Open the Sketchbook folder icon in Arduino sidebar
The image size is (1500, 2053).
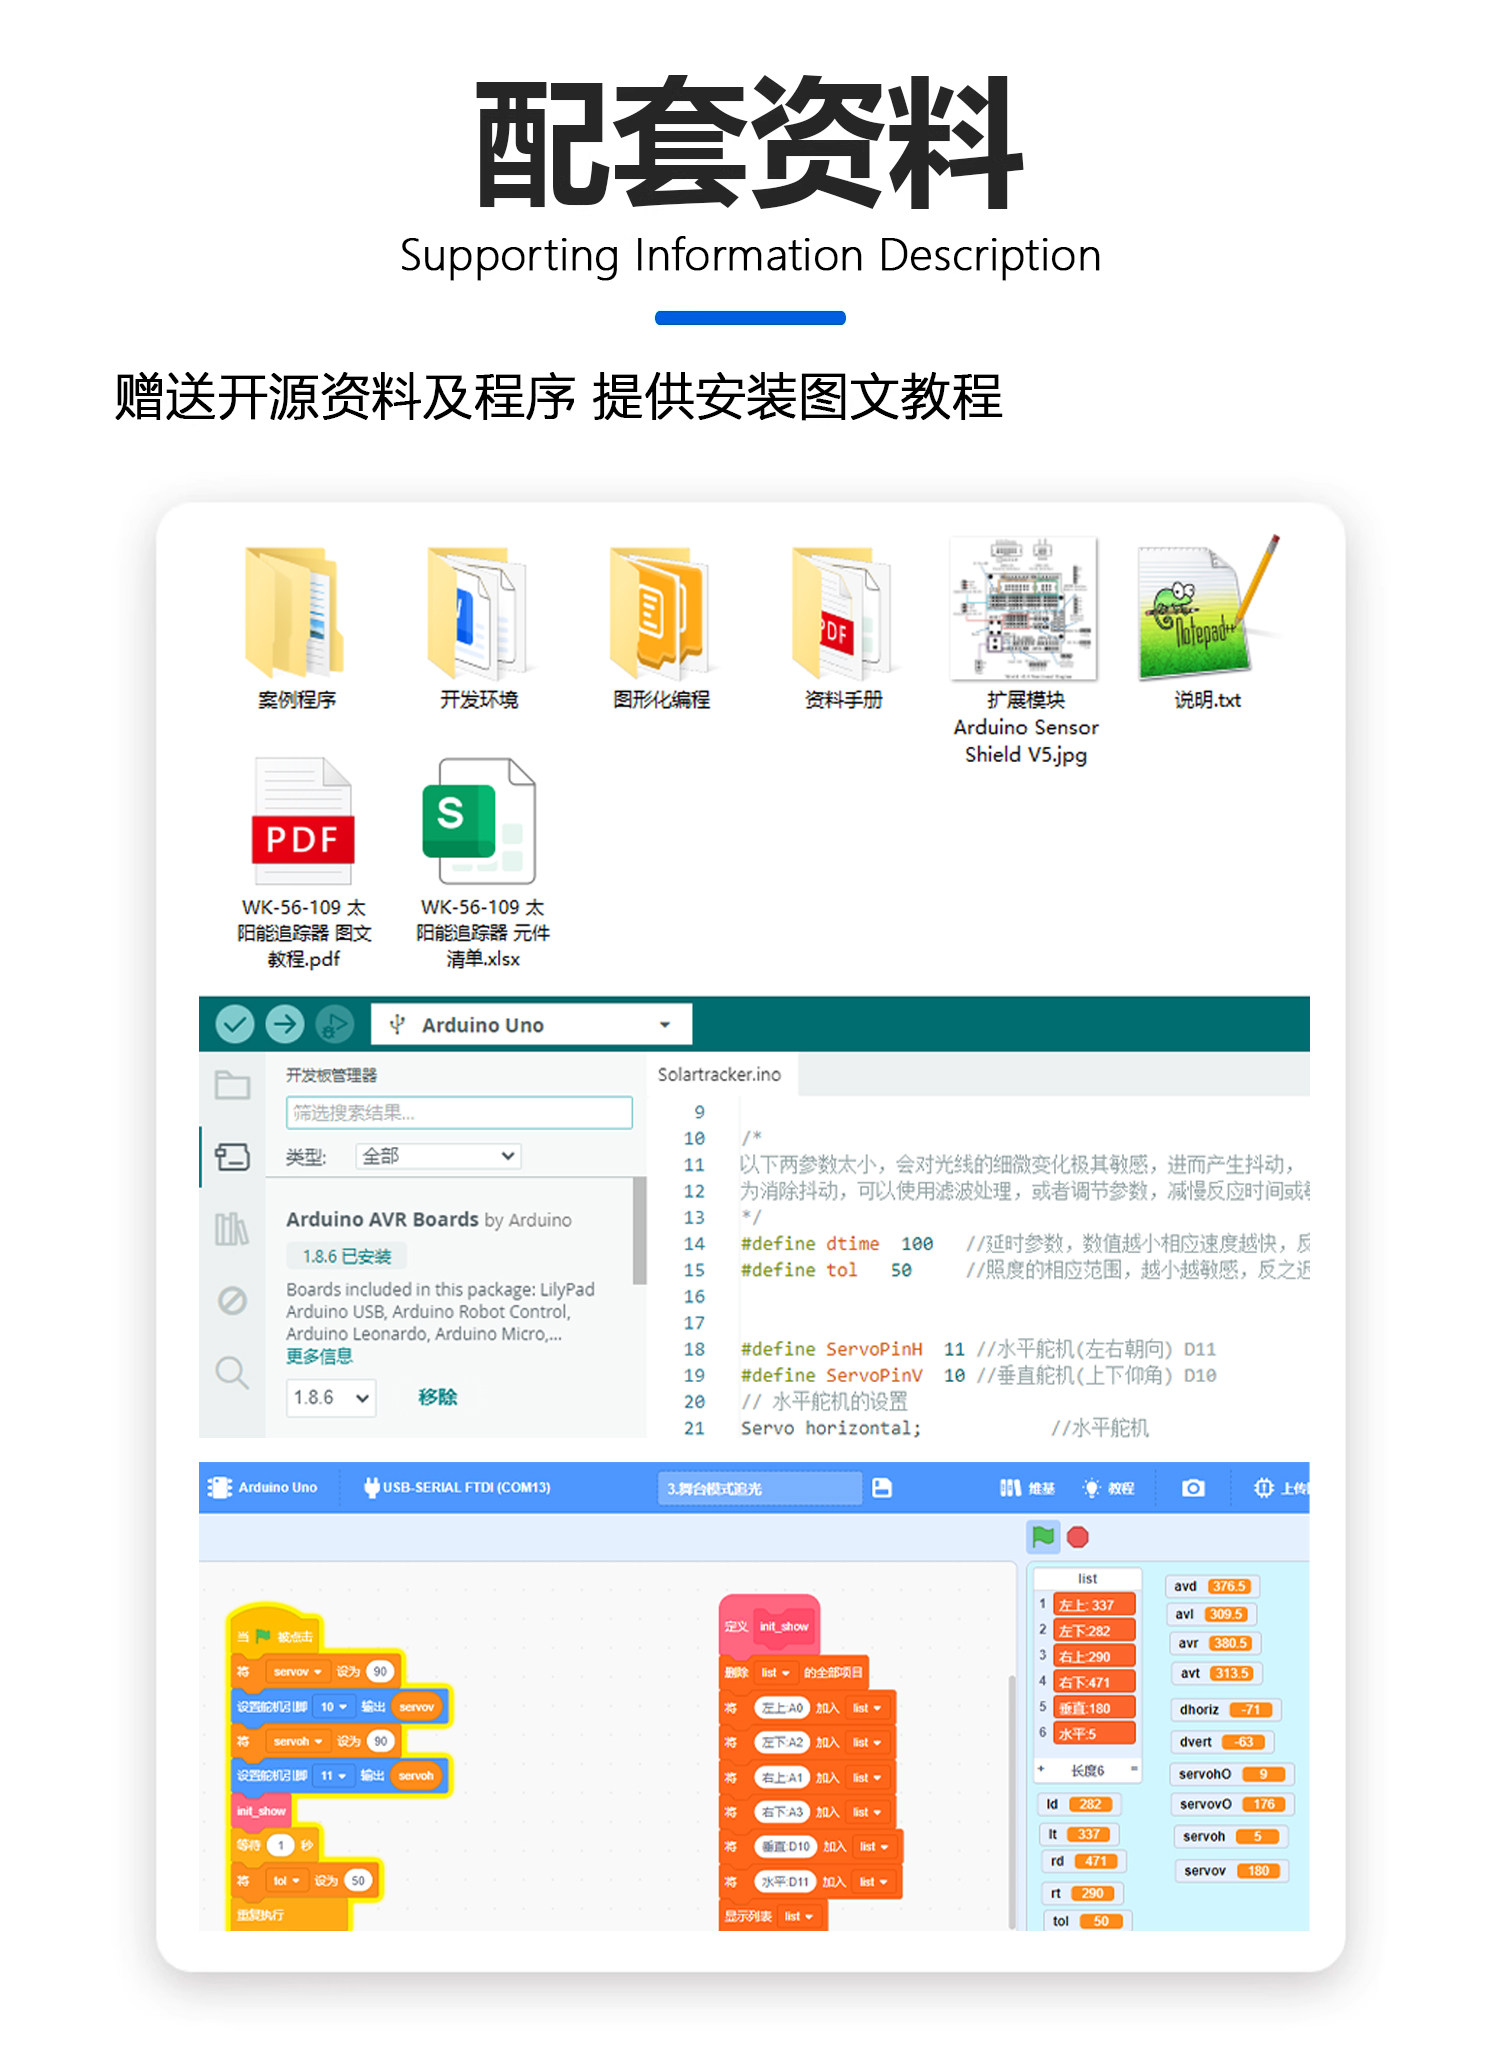(232, 1085)
